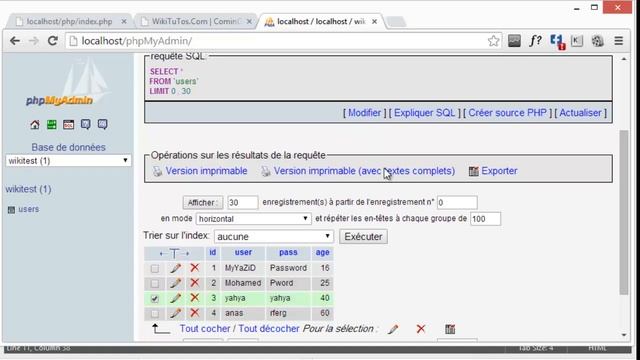Viewport: 640px width, 360px height.
Task: Check the row 4 anas checkbox
Action: click(155, 313)
